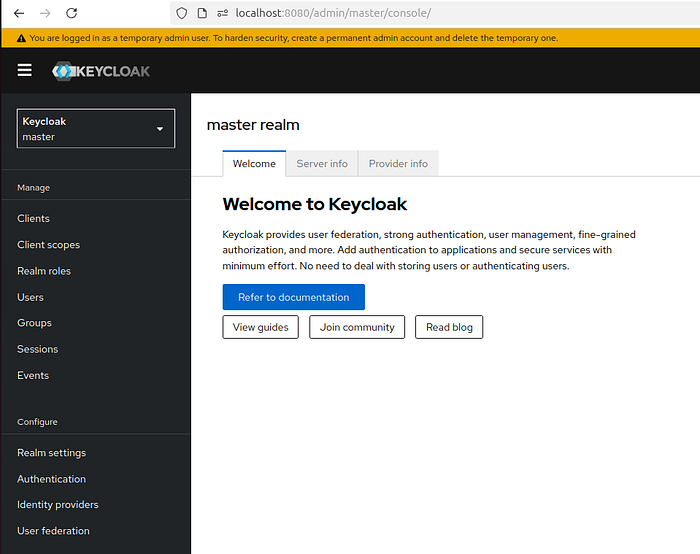Image resolution: width=700 pixels, height=554 pixels.
Task: Click the 'Manage' section label
Action: pyautogui.click(x=33, y=188)
